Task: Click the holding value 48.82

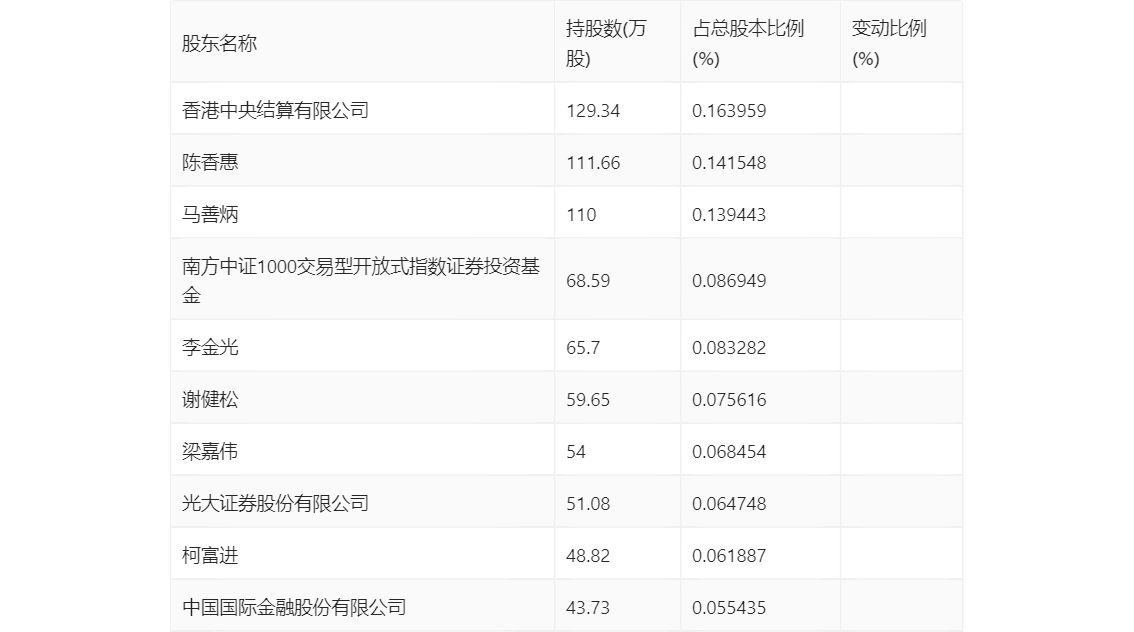Action: click(x=588, y=556)
